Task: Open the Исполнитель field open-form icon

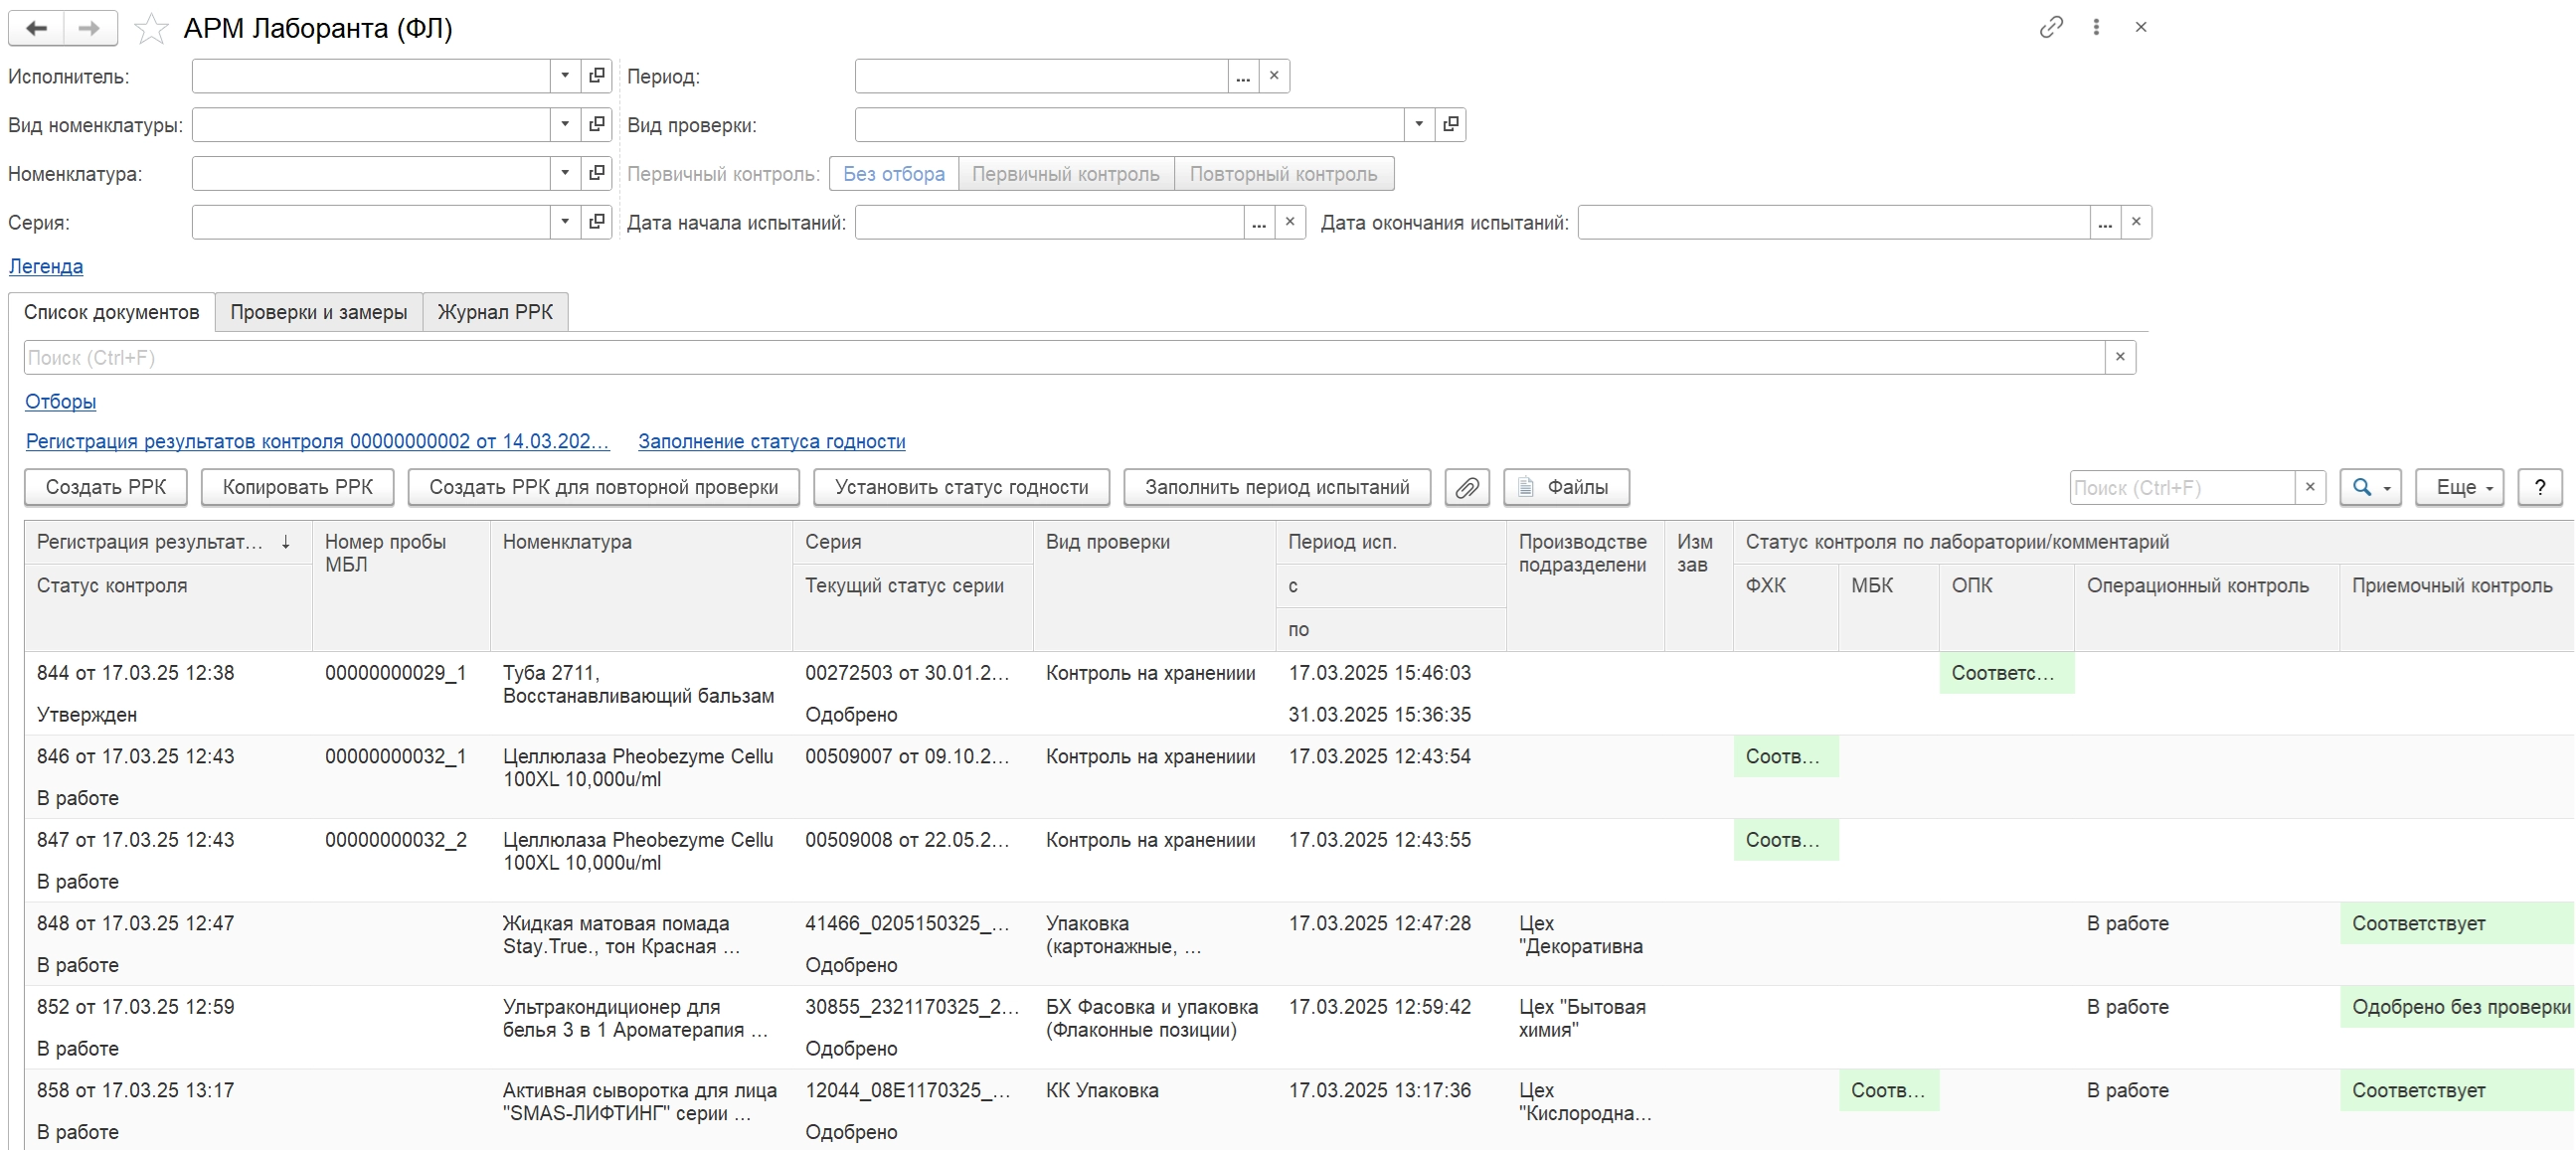Action: tap(596, 76)
